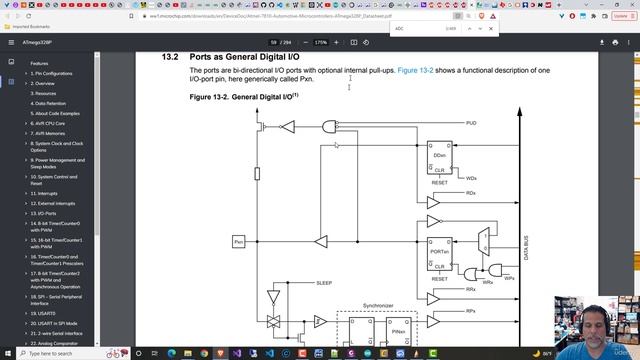
Task: Click the bookmark this page icon
Action: [x=131, y=16]
